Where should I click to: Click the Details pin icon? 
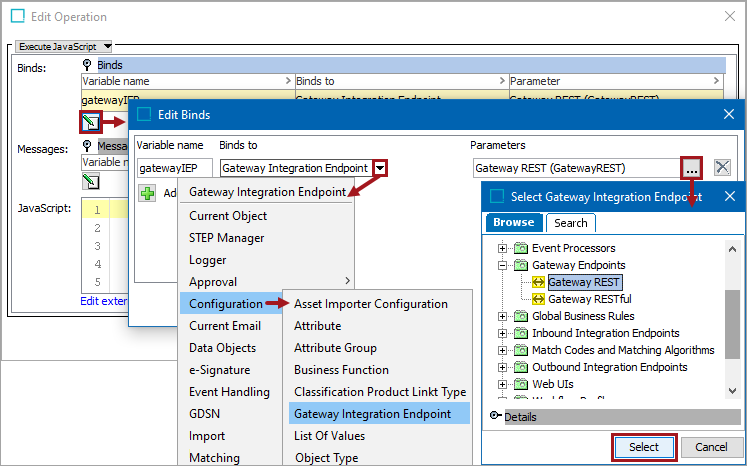coord(495,416)
